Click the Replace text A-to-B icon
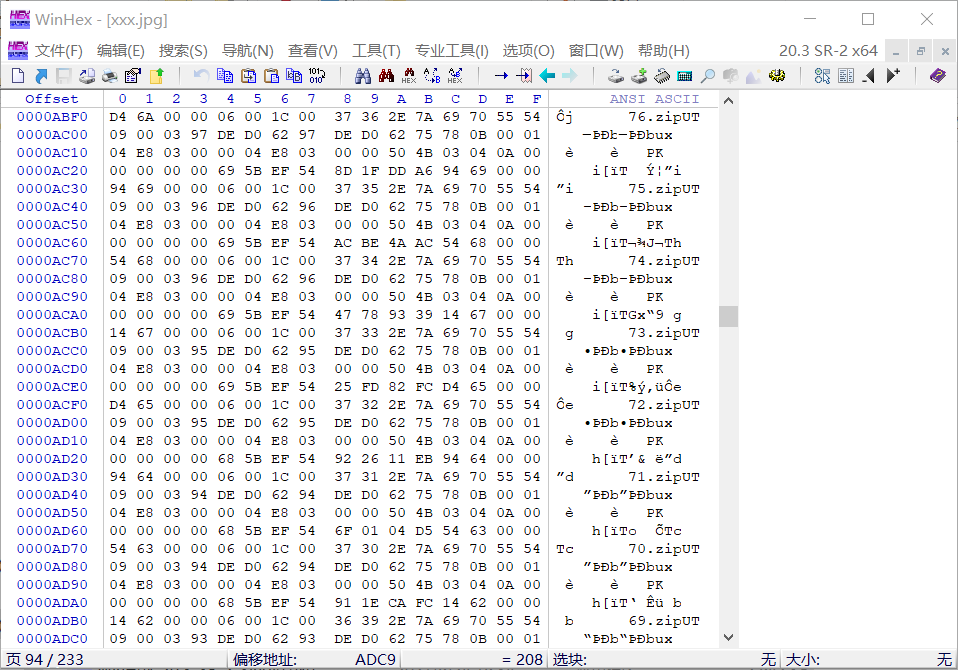958x670 pixels. (432, 76)
